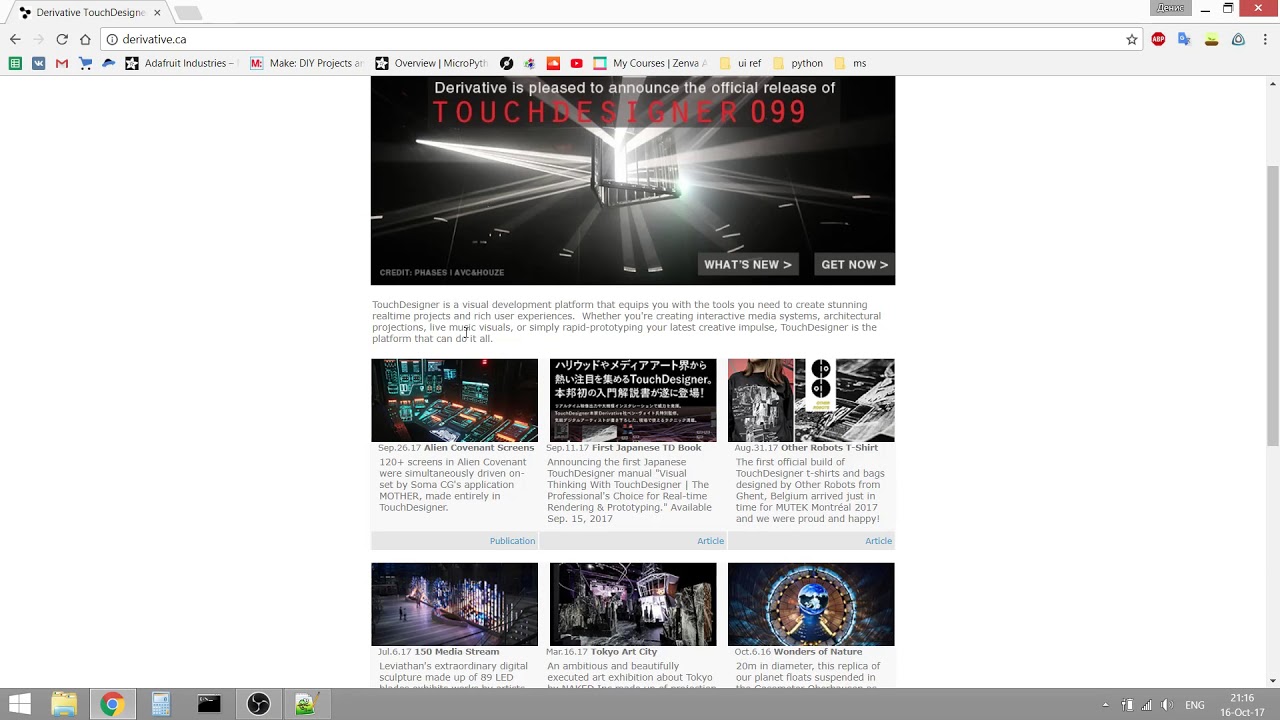Click the 150 Media Stream headline
Image resolution: width=1280 pixels, height=720 pixels.
click(457, 652)
